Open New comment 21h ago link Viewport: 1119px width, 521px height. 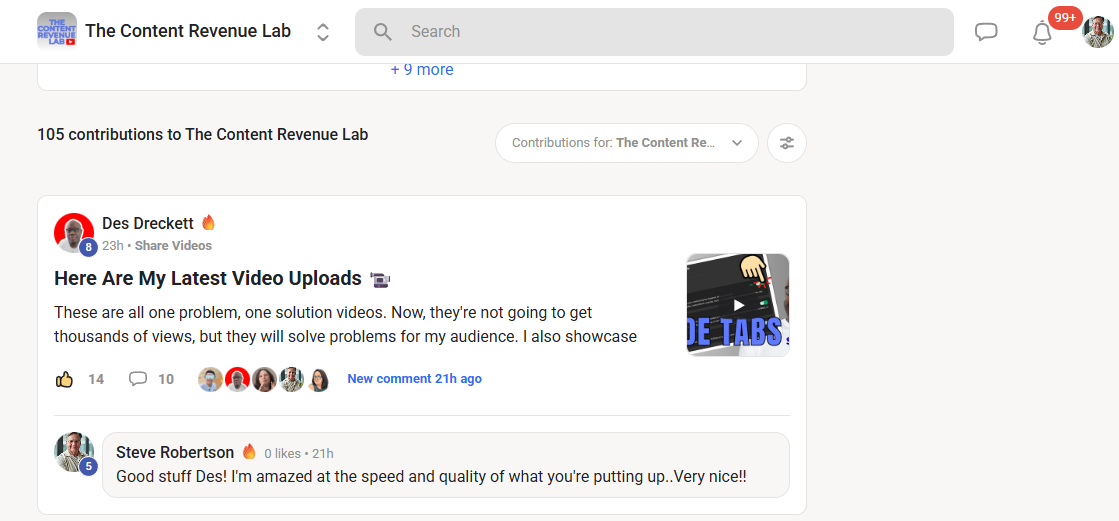pos(414,379)
